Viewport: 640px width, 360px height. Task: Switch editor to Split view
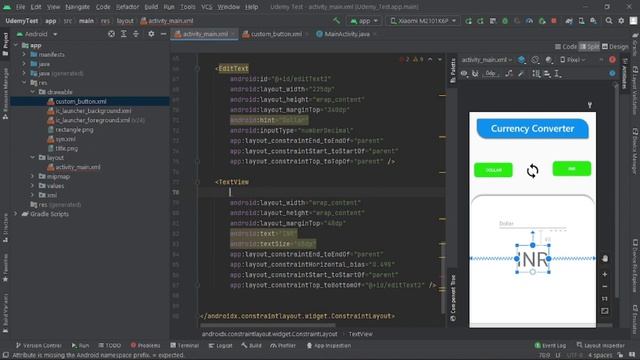pyautogui.click(x=589, y=47)
